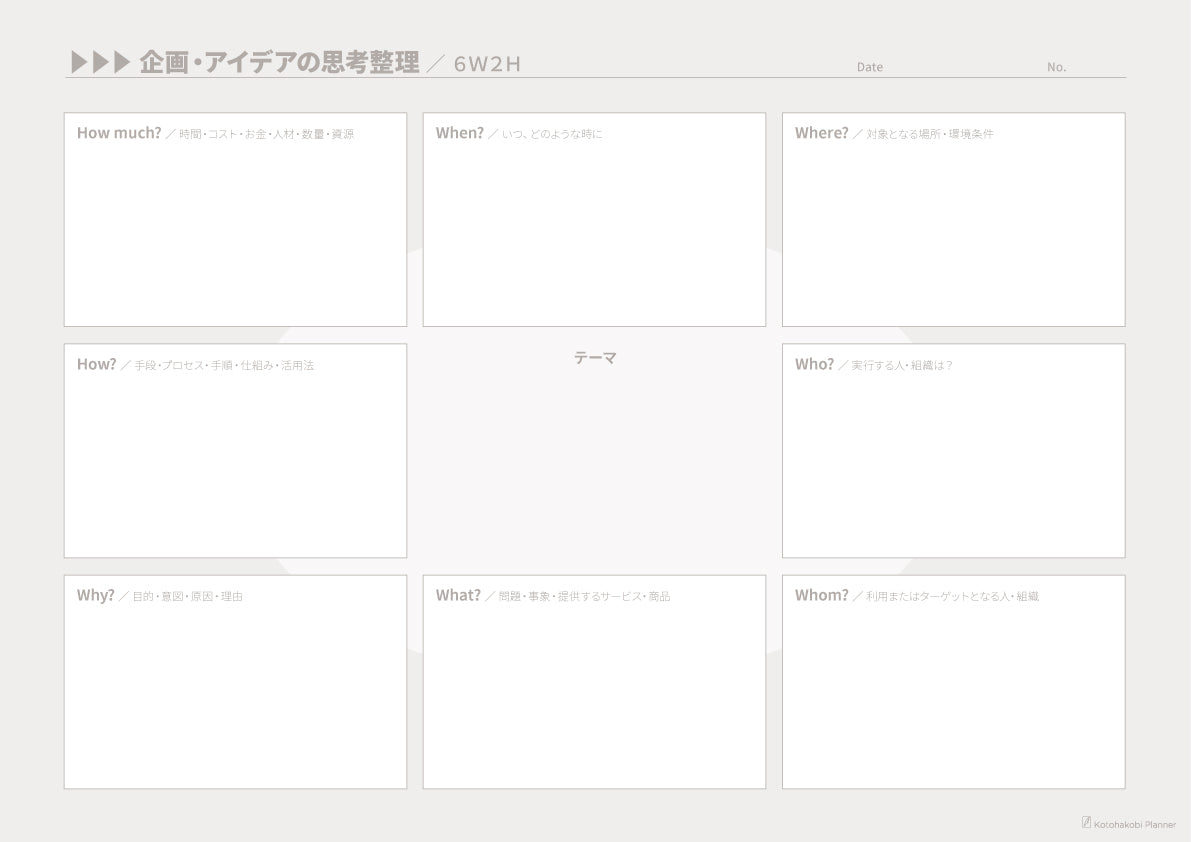Click the テーマ label in the center
This screenshot has height=842, width=1191.
[x=595, y=358]
